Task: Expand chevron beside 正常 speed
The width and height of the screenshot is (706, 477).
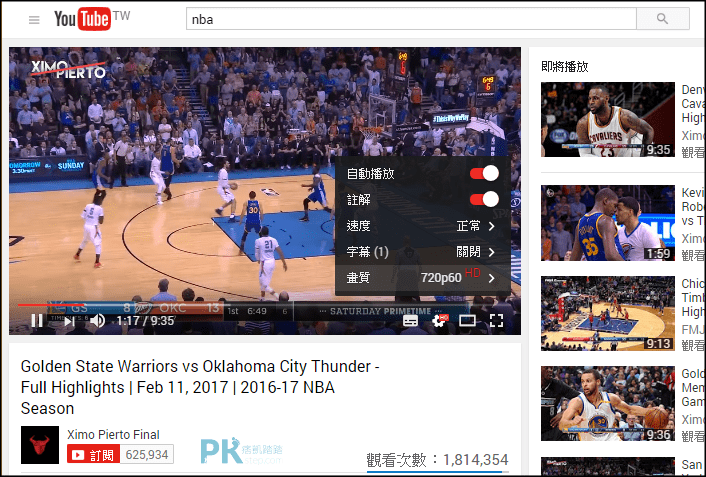Action: pyautogui.click(x=492, y=226)
